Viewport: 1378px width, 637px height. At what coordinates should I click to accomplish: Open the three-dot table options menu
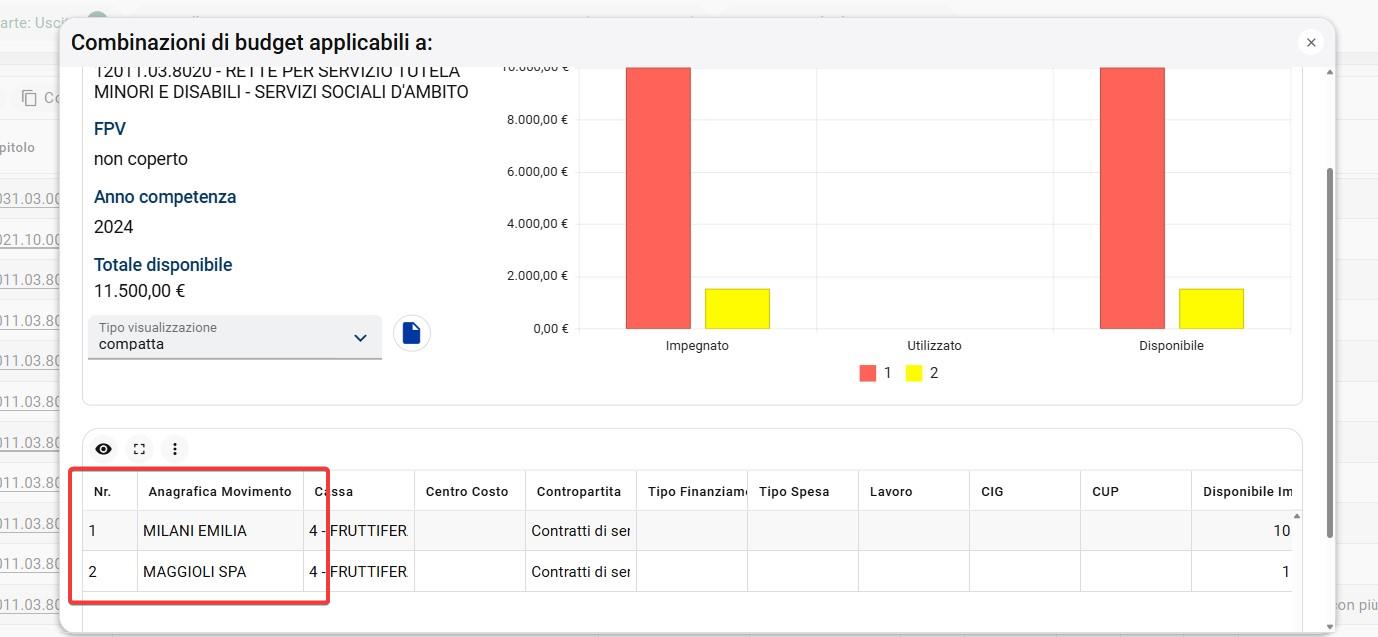click(x=175, y=449)
